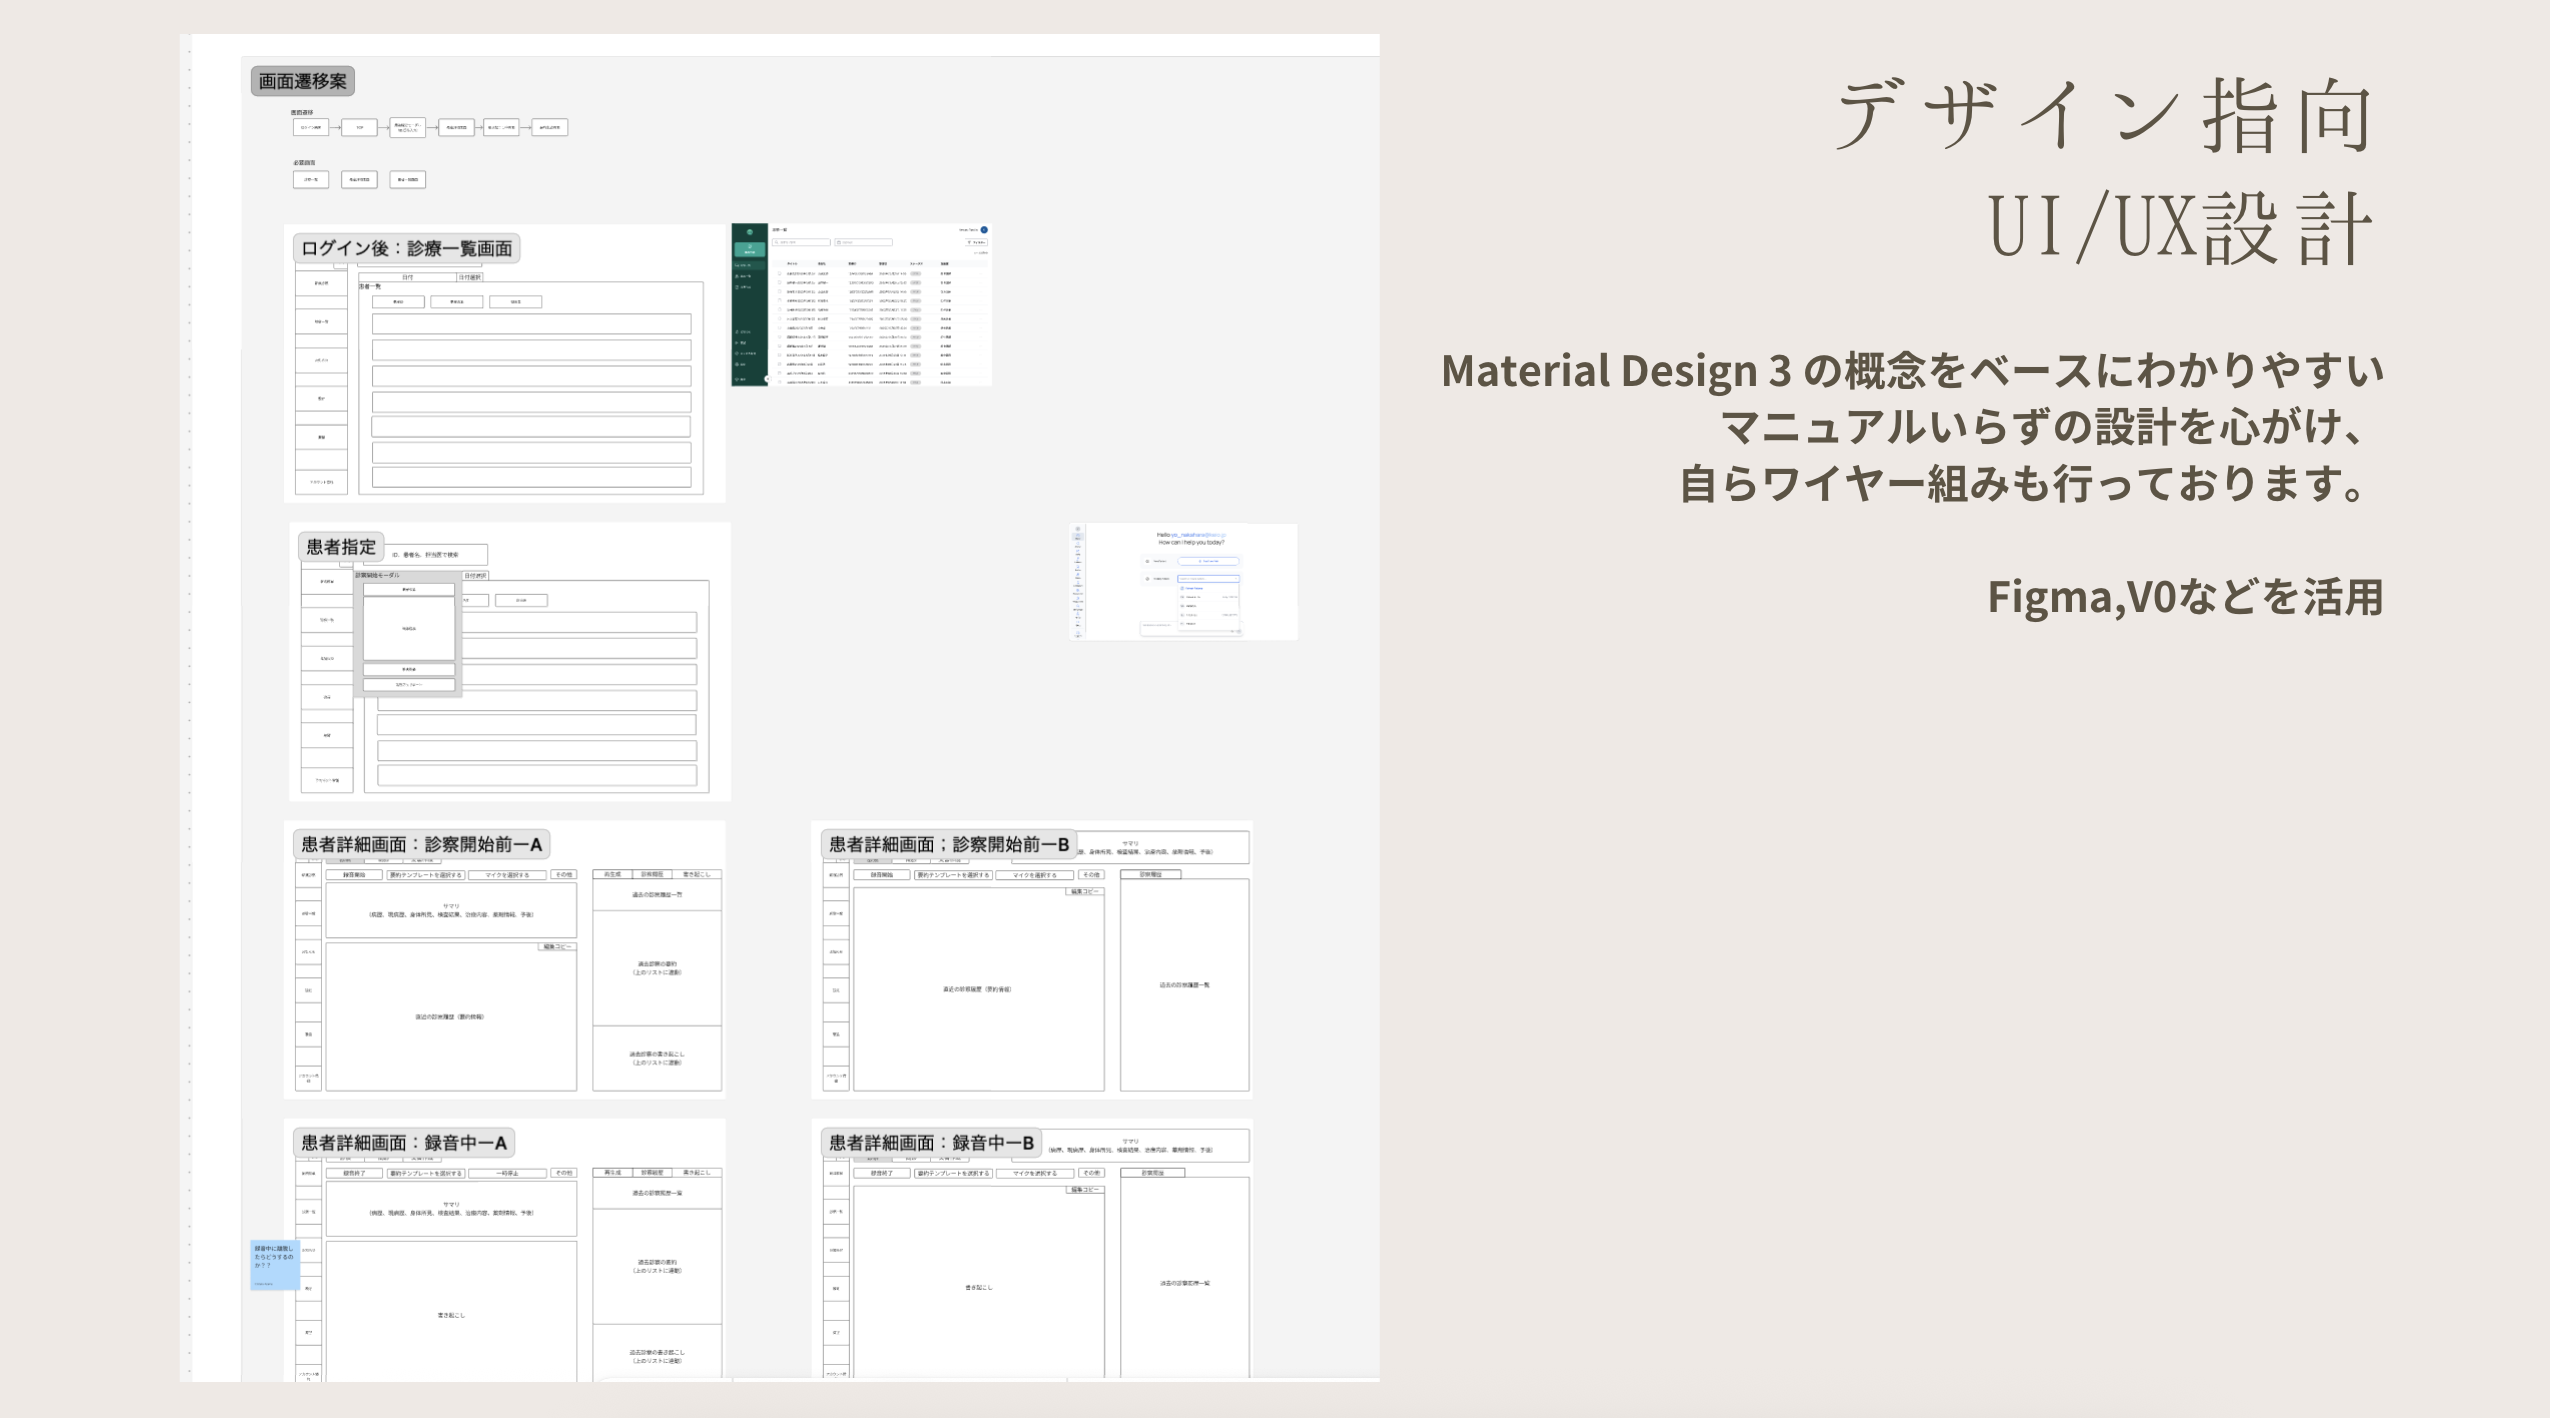Select the search magnifier icon in the patient search field
Image resolution: width=2550 pixels, height=1418 pixels.
click(x=776, y=242)
